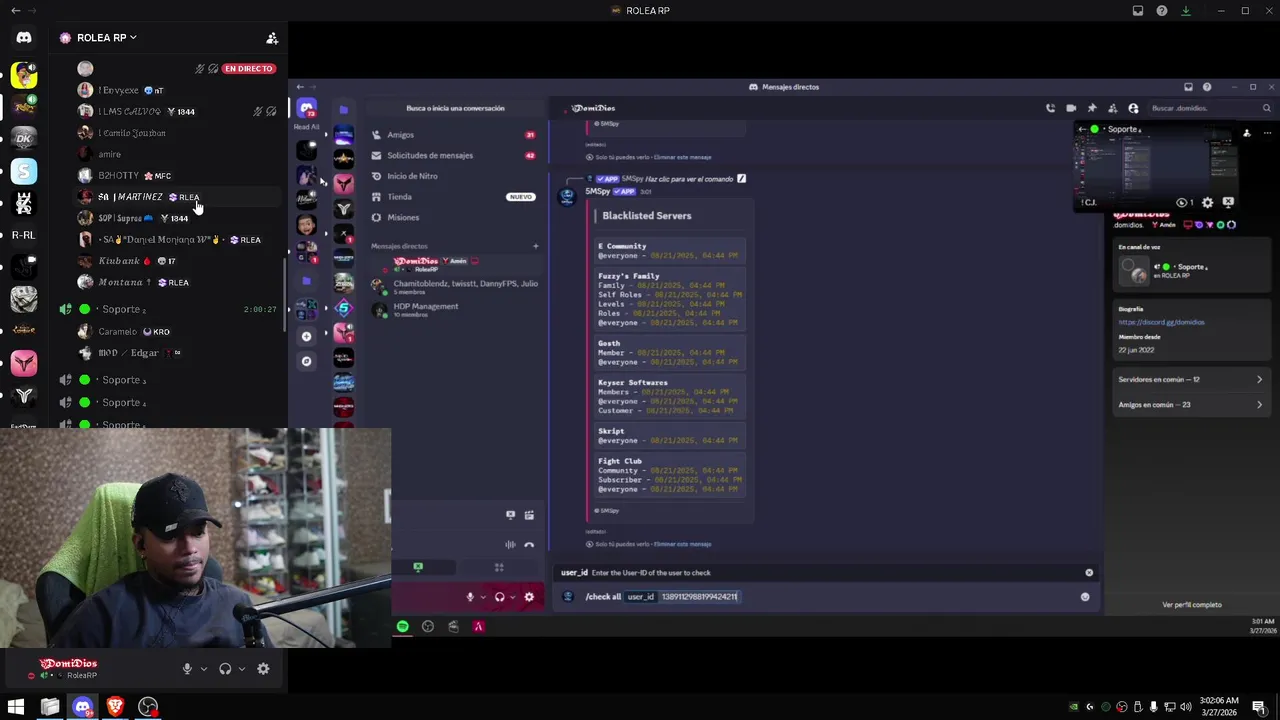Open Brave browser from Windows taskbar
Image resolution: width=1280 pixels, height=720 pixels.
115,707
